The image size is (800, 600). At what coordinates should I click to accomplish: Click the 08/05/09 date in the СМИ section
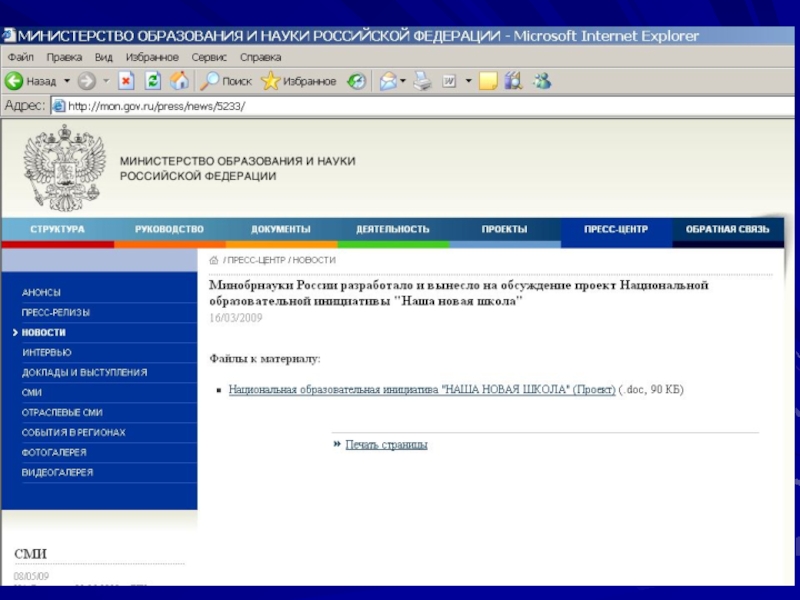[31, 576]
